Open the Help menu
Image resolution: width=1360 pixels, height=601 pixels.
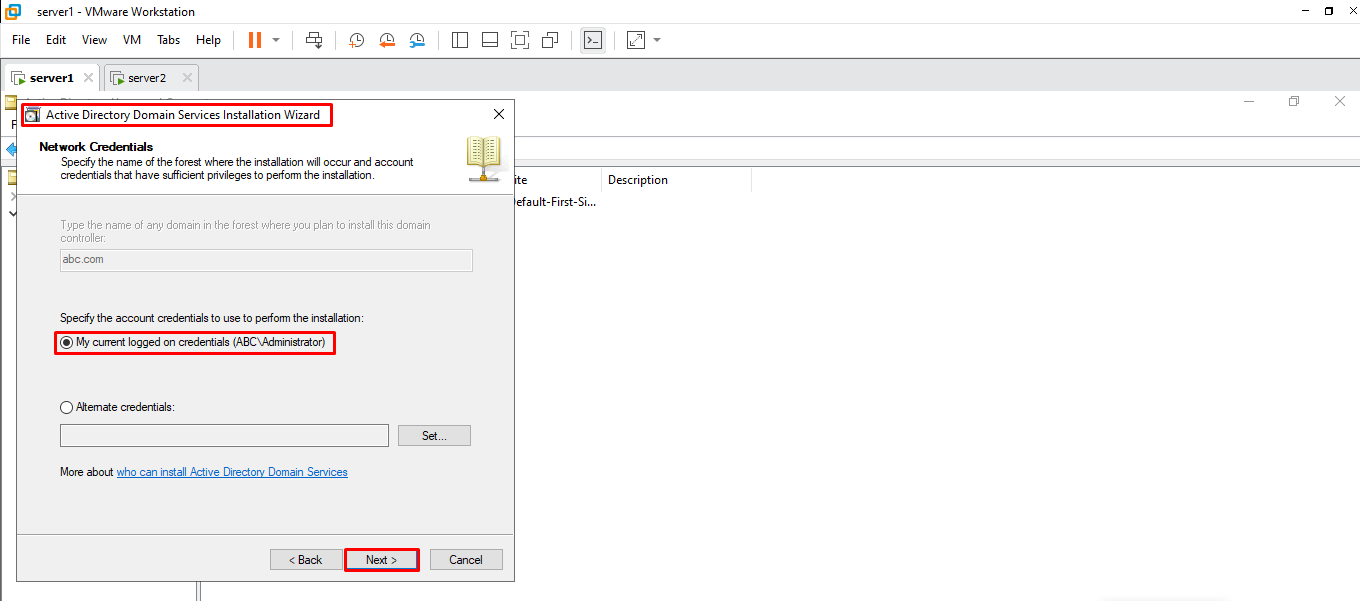pos(208,40)
